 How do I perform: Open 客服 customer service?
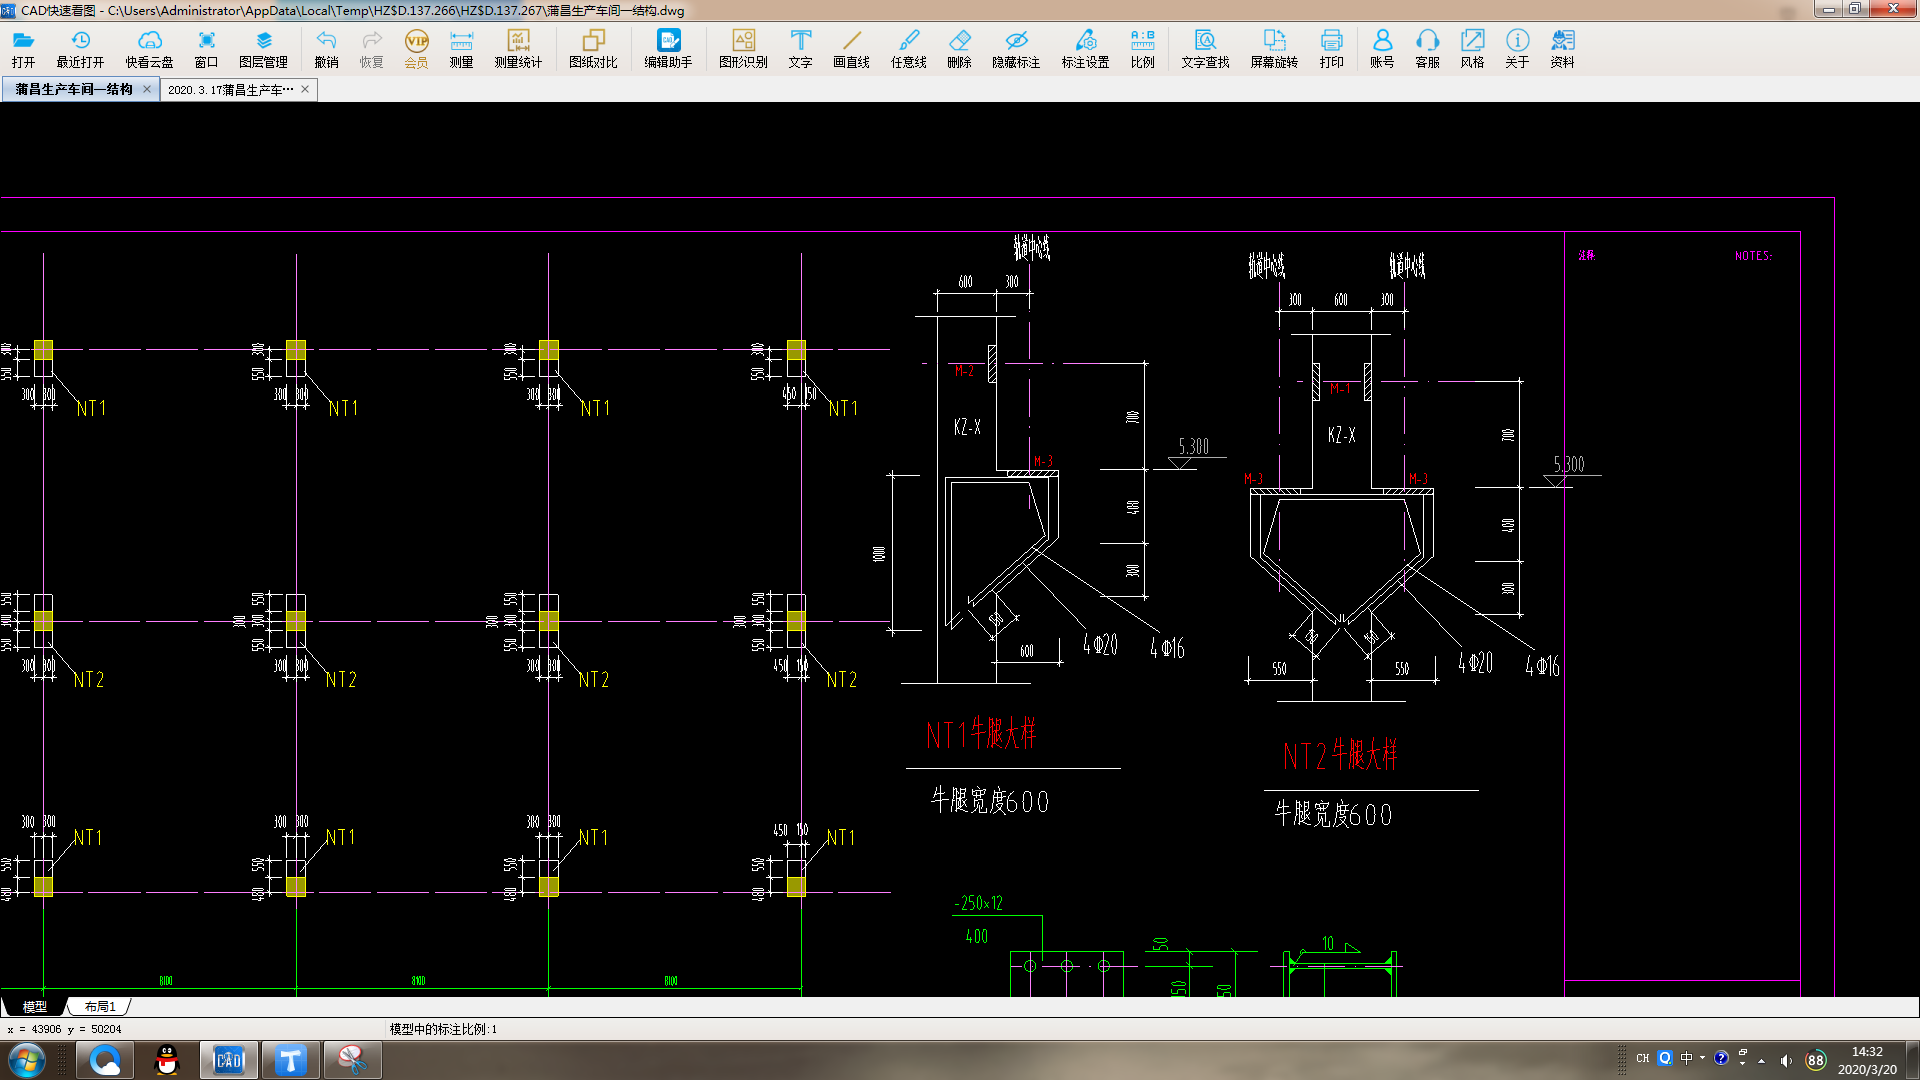tap(1427, 48)
